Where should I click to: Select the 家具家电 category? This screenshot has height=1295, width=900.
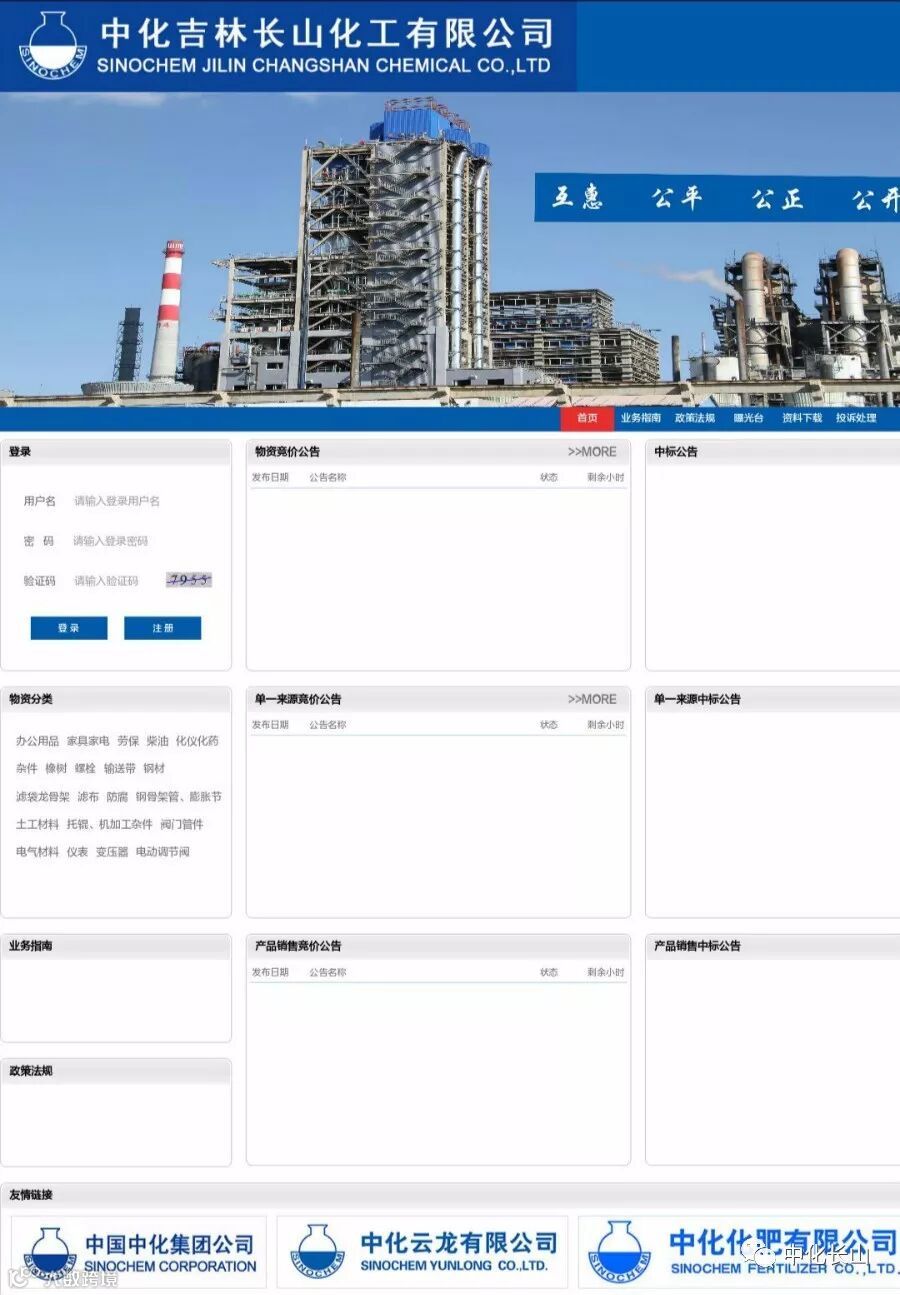88,741
